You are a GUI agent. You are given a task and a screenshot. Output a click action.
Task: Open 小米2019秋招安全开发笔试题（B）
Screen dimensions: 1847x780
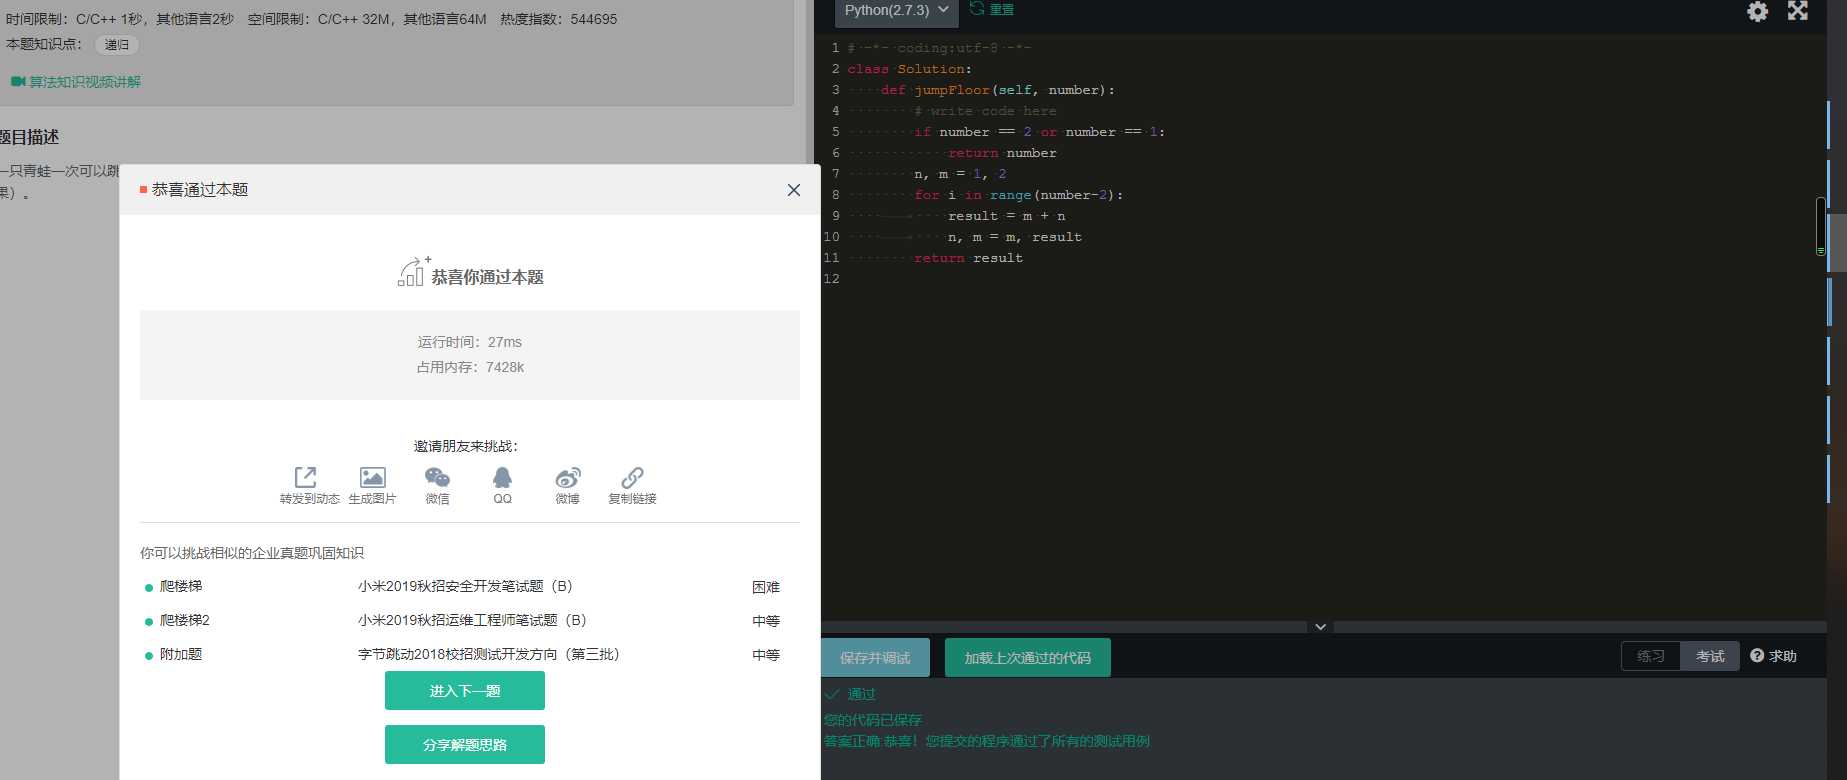point(465,586)
